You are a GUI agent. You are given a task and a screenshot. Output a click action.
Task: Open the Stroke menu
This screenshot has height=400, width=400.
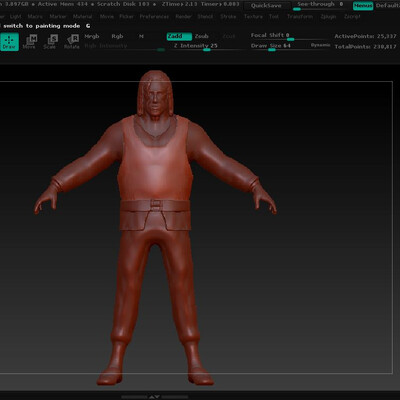tap(228, 16)
